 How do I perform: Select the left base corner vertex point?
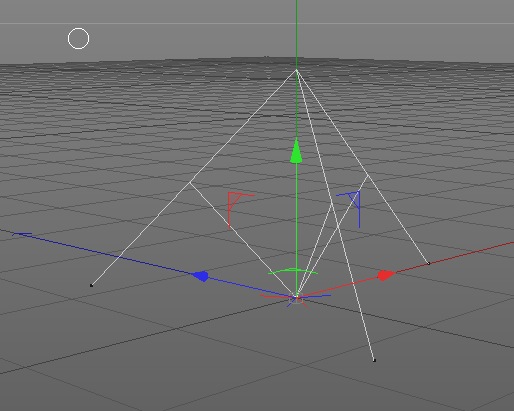coord(91,285)
